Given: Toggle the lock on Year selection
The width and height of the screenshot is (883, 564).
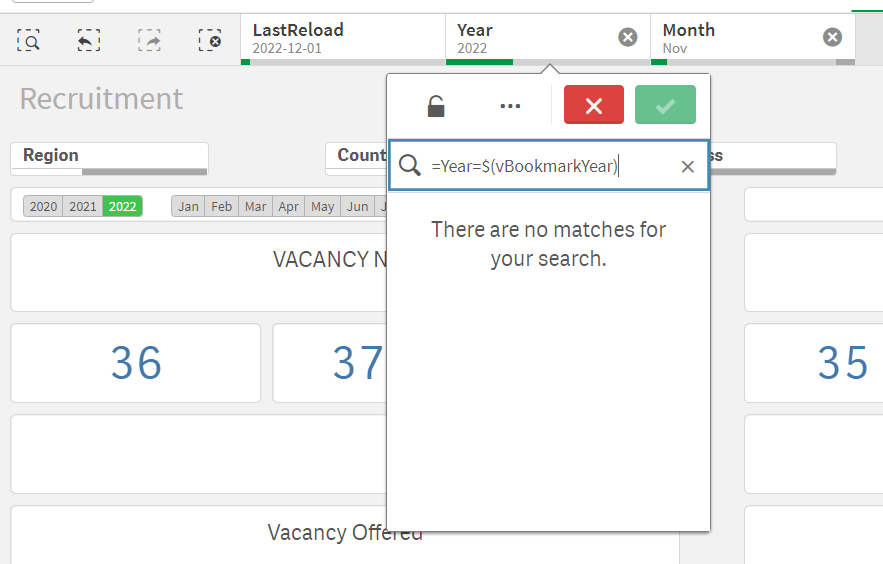Looking at the screenshot, I should 436,106.
